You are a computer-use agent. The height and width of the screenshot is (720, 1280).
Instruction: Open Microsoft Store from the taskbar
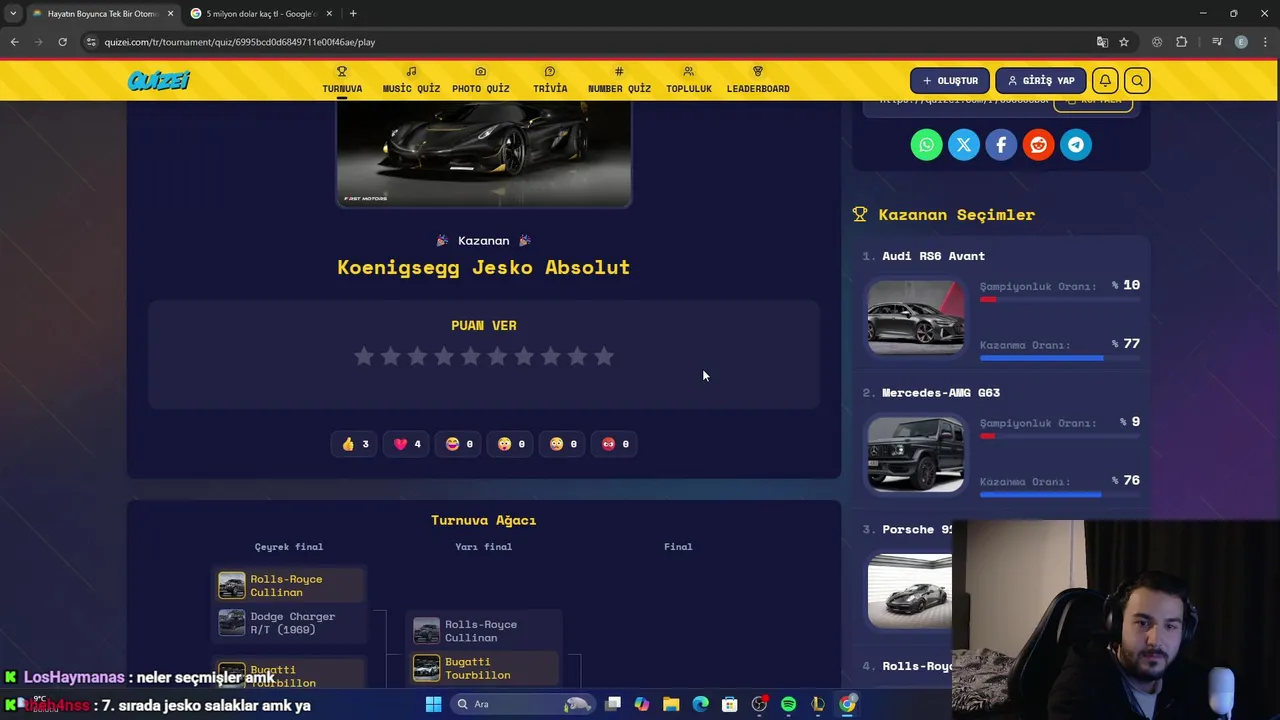tap(730, 704)
